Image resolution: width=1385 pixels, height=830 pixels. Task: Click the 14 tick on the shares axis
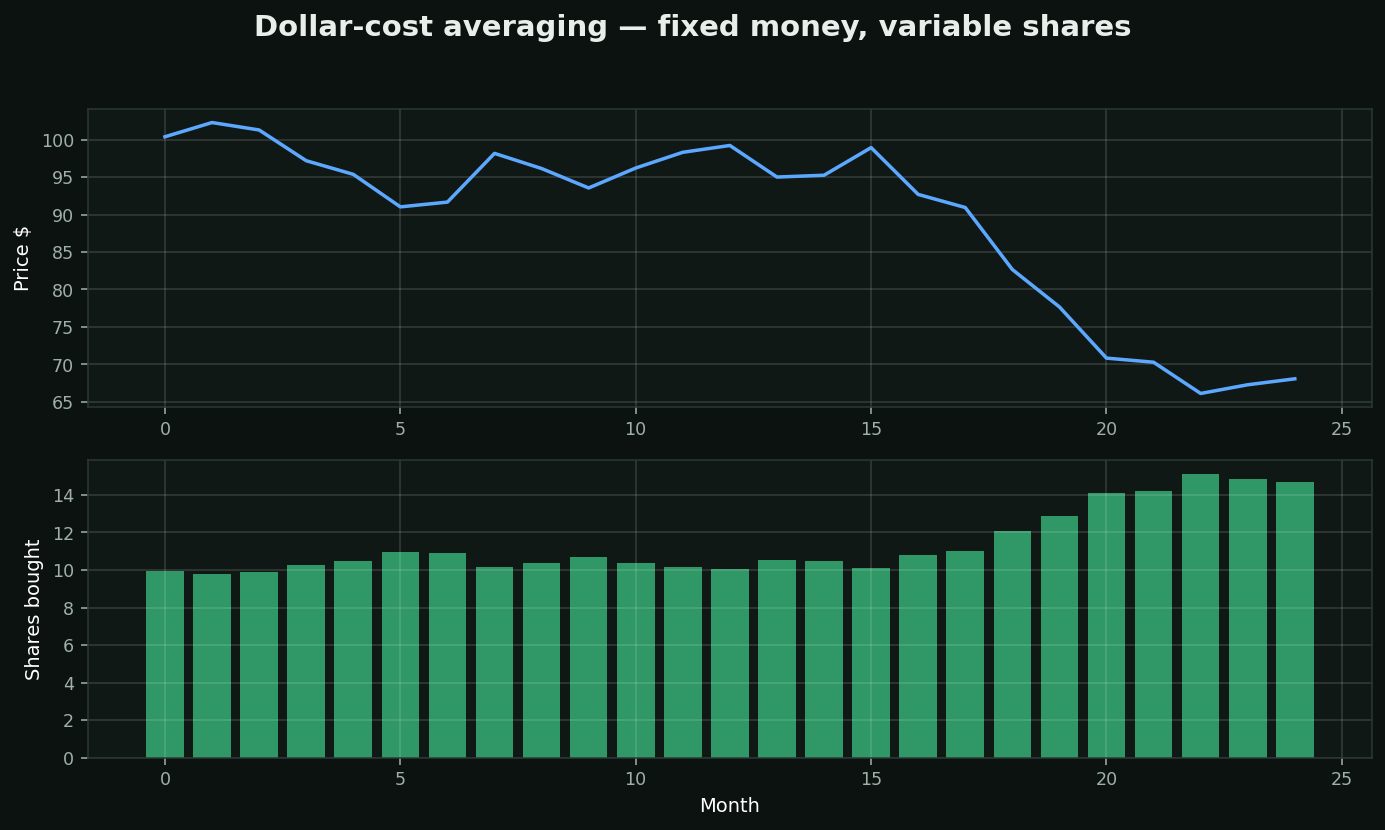coord(64,496)
